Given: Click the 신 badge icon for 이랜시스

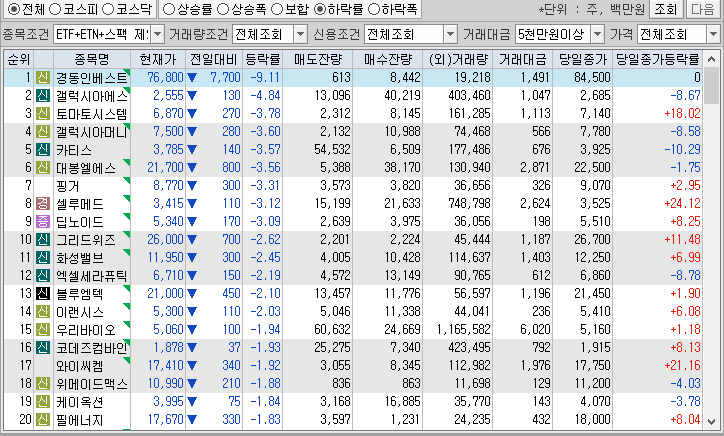Looking at the screenshot, I should [43, 312].
